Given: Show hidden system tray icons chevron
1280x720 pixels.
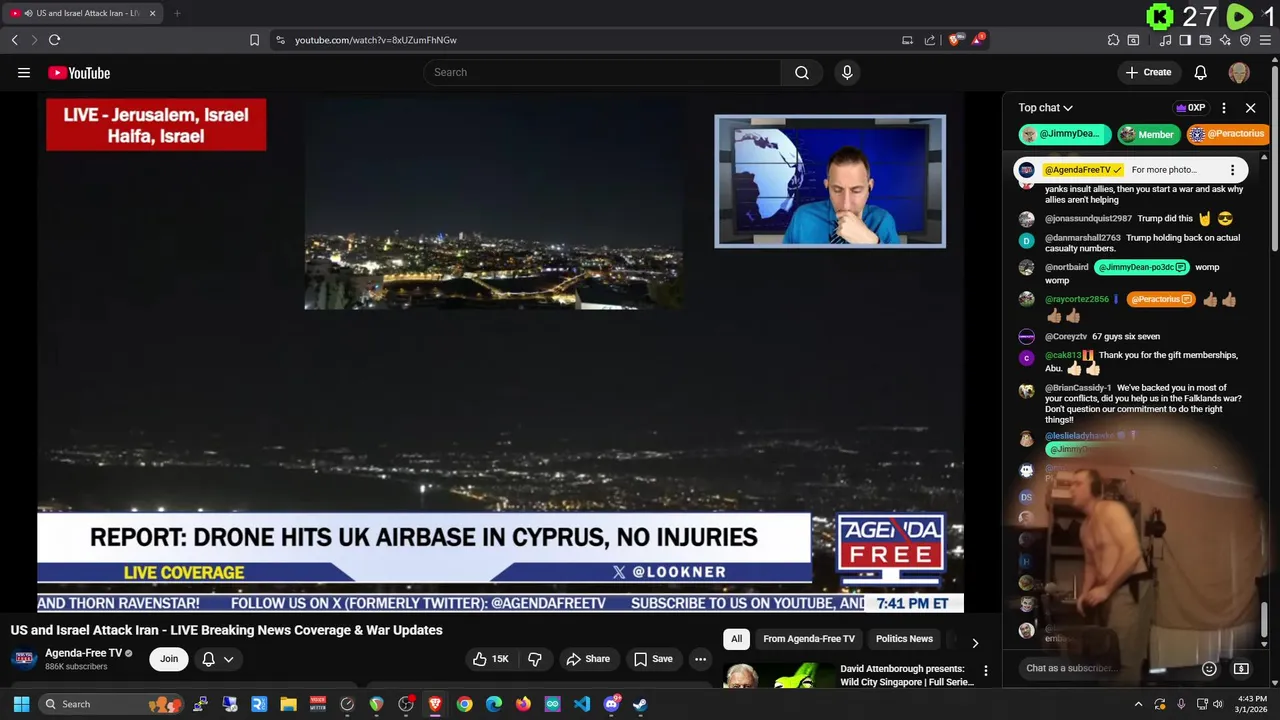Looking at the screenshot, I should [x=1138, y=704].
